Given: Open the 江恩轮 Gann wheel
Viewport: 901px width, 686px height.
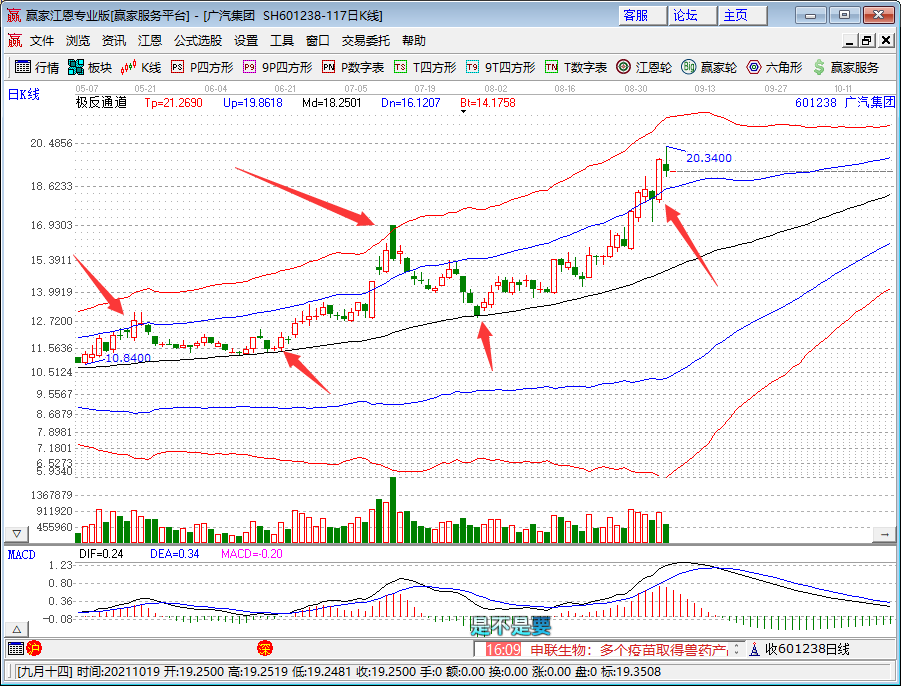Looking at the screenshot, I should pyautogui.click(x=646, y=67).
